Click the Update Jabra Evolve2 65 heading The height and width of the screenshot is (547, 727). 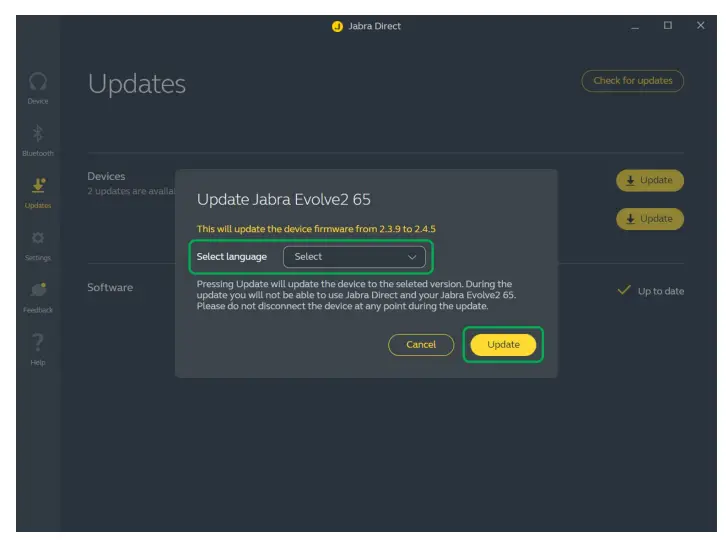point(284,199)
